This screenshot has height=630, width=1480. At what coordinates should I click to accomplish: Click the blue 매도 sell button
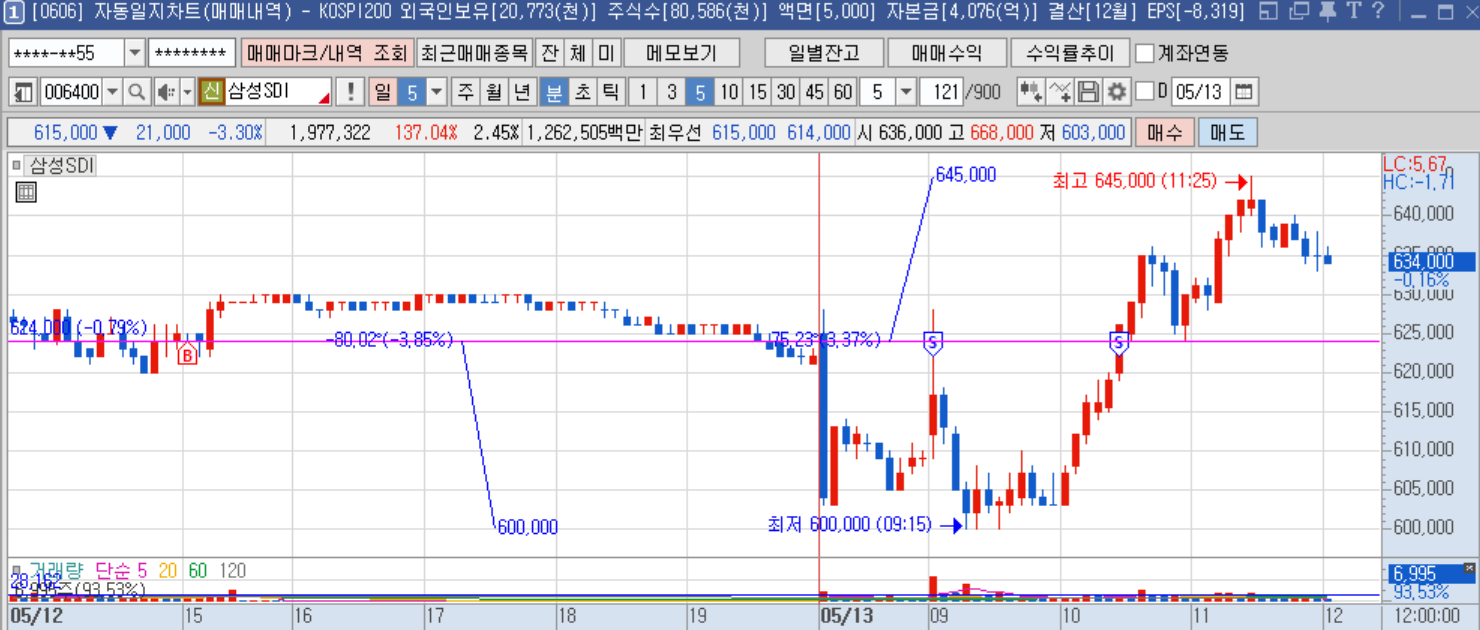tap(1227, 133)
